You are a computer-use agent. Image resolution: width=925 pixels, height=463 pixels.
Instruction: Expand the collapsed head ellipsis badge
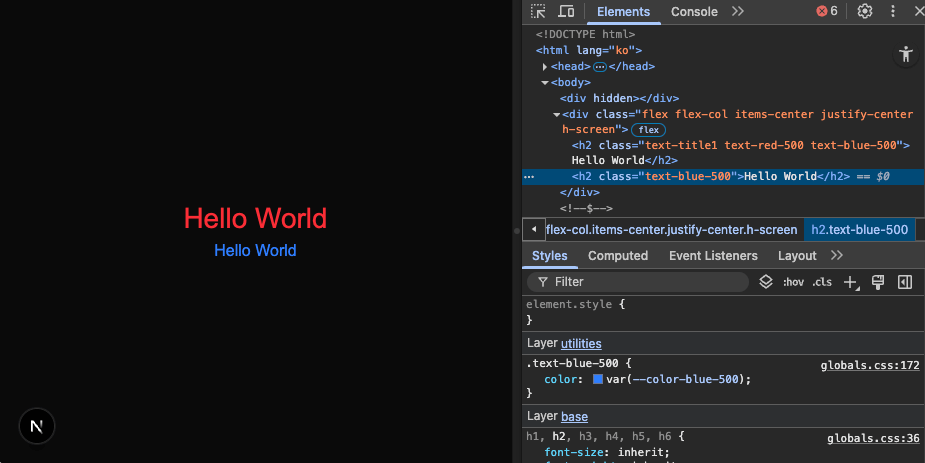point(599,67)
